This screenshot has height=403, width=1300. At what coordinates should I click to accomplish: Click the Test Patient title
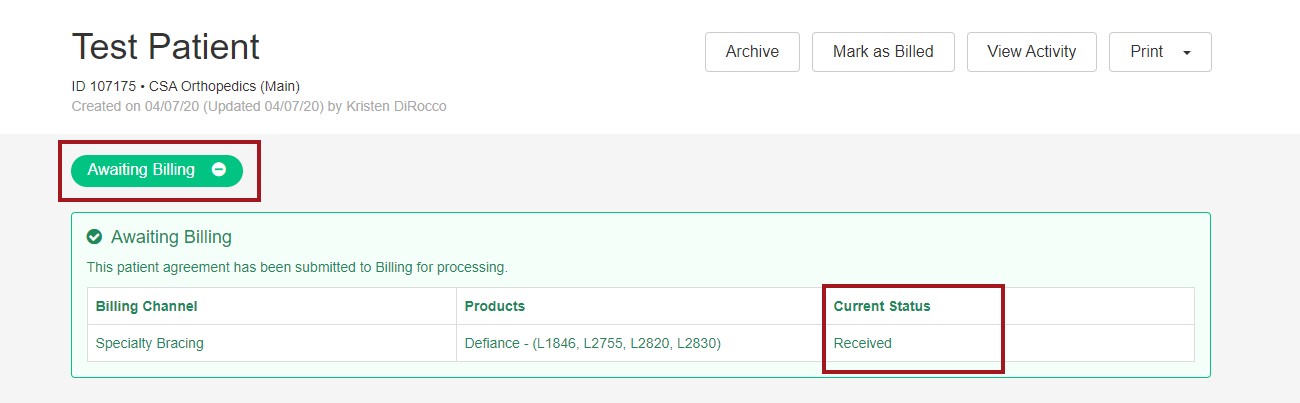166,47
